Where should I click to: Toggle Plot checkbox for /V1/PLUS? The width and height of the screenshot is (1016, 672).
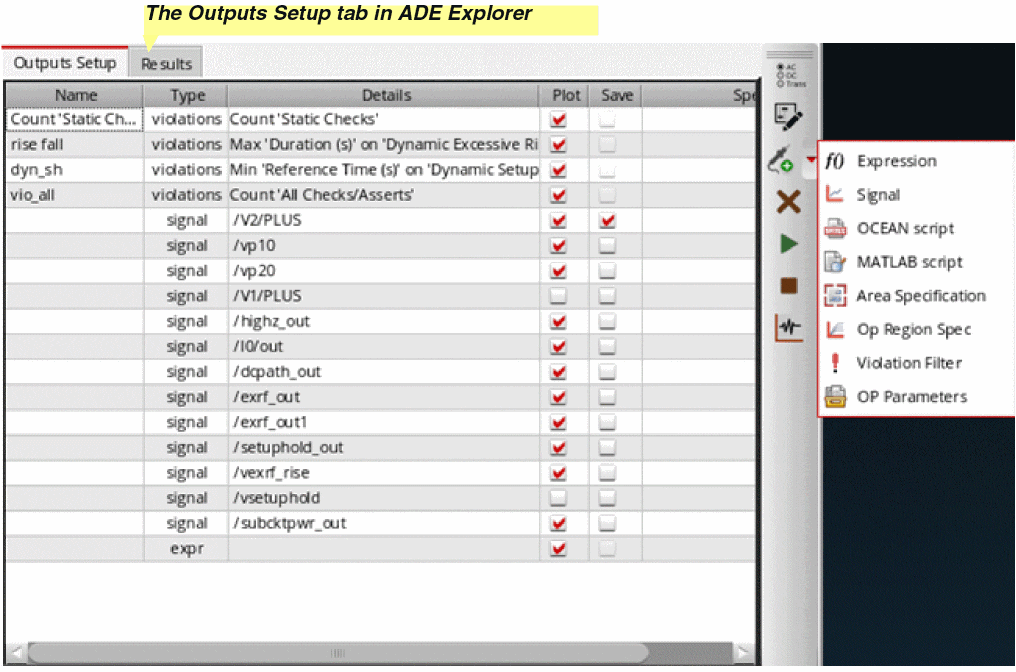(x=559, y=296)
